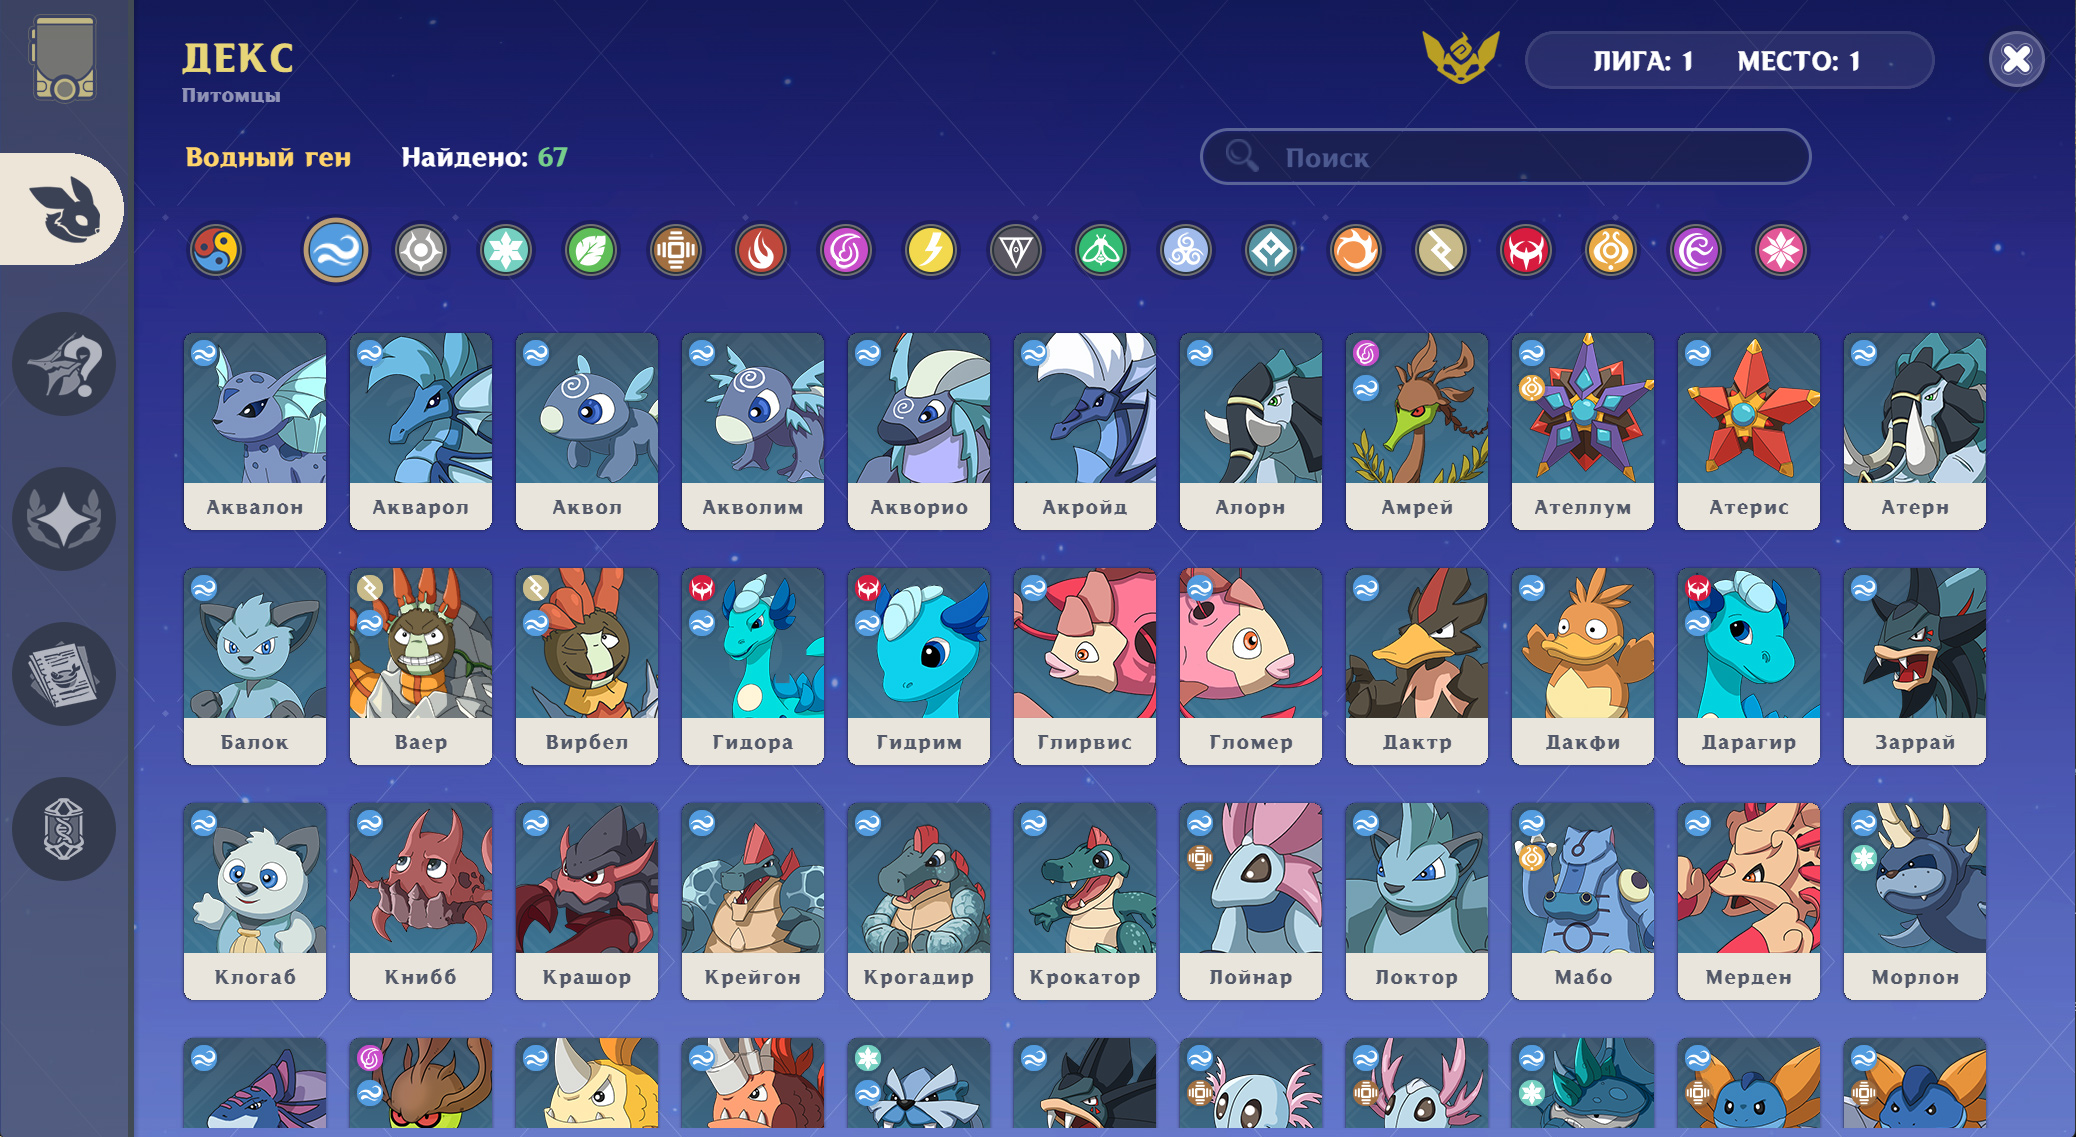This screenshot has width=2076, height=1137.
Task: Select the snowflake ice gene filter
Action: pos(506,250)
